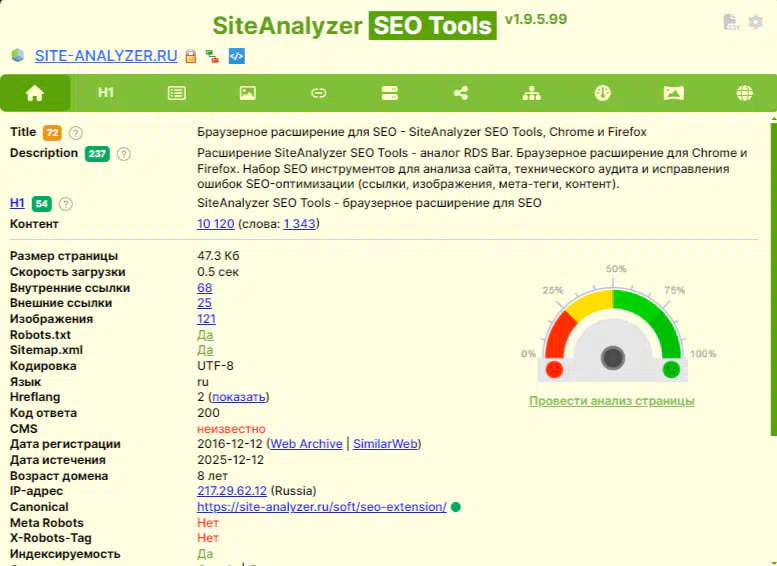
Task: Expand Hreflang list via показать
Action: 238,397
